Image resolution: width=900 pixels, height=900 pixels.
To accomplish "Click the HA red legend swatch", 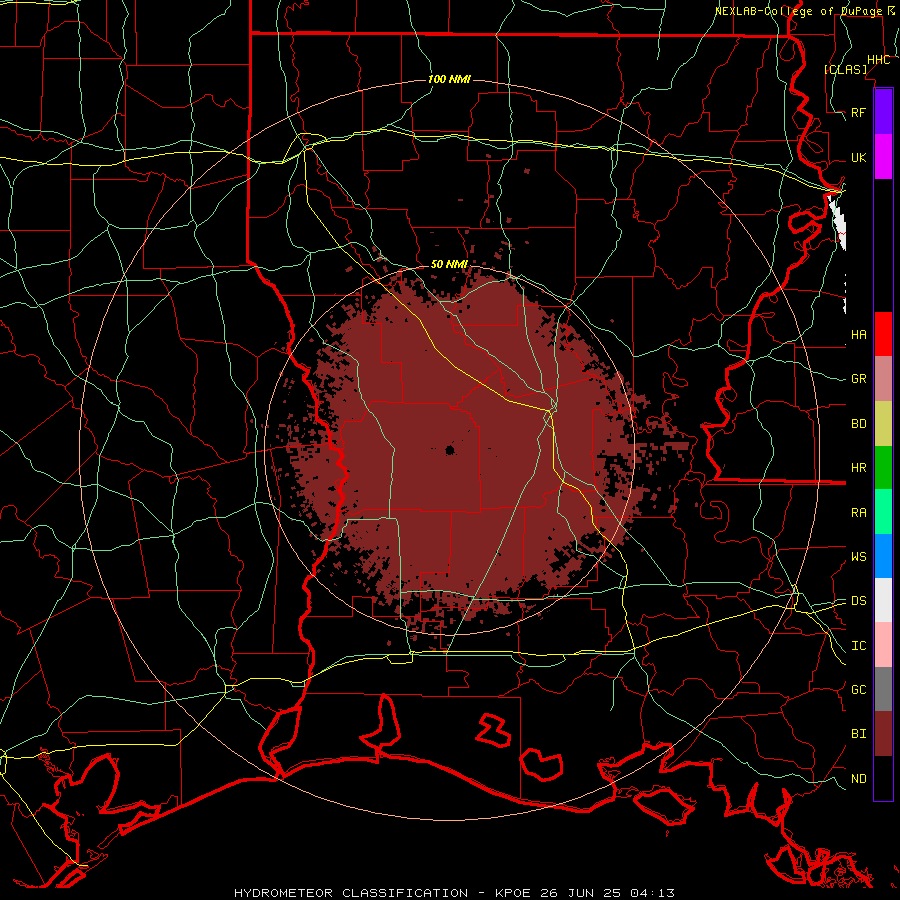I will coord(883,334).
